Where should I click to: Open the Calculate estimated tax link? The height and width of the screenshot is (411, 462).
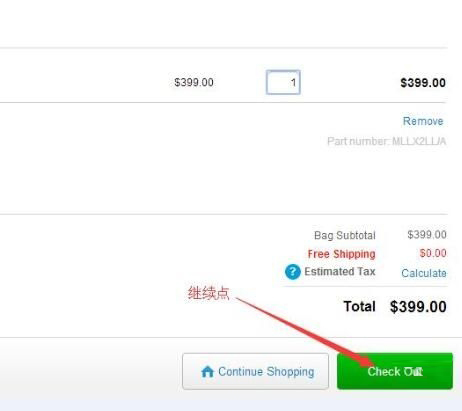(424, 273)
